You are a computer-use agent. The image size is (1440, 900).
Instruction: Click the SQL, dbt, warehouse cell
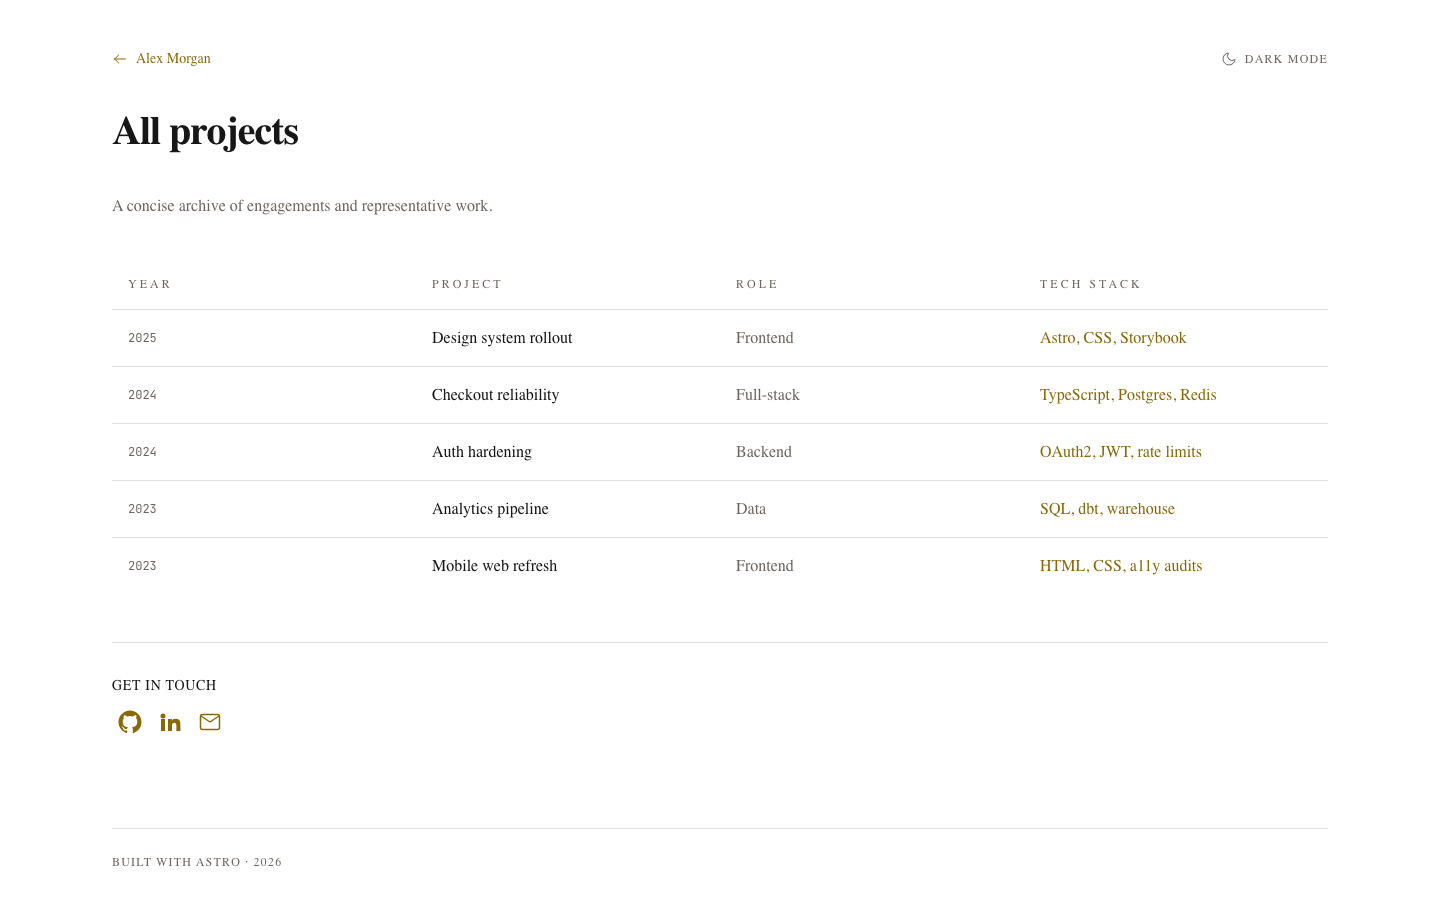click(x=1107, y=509)
